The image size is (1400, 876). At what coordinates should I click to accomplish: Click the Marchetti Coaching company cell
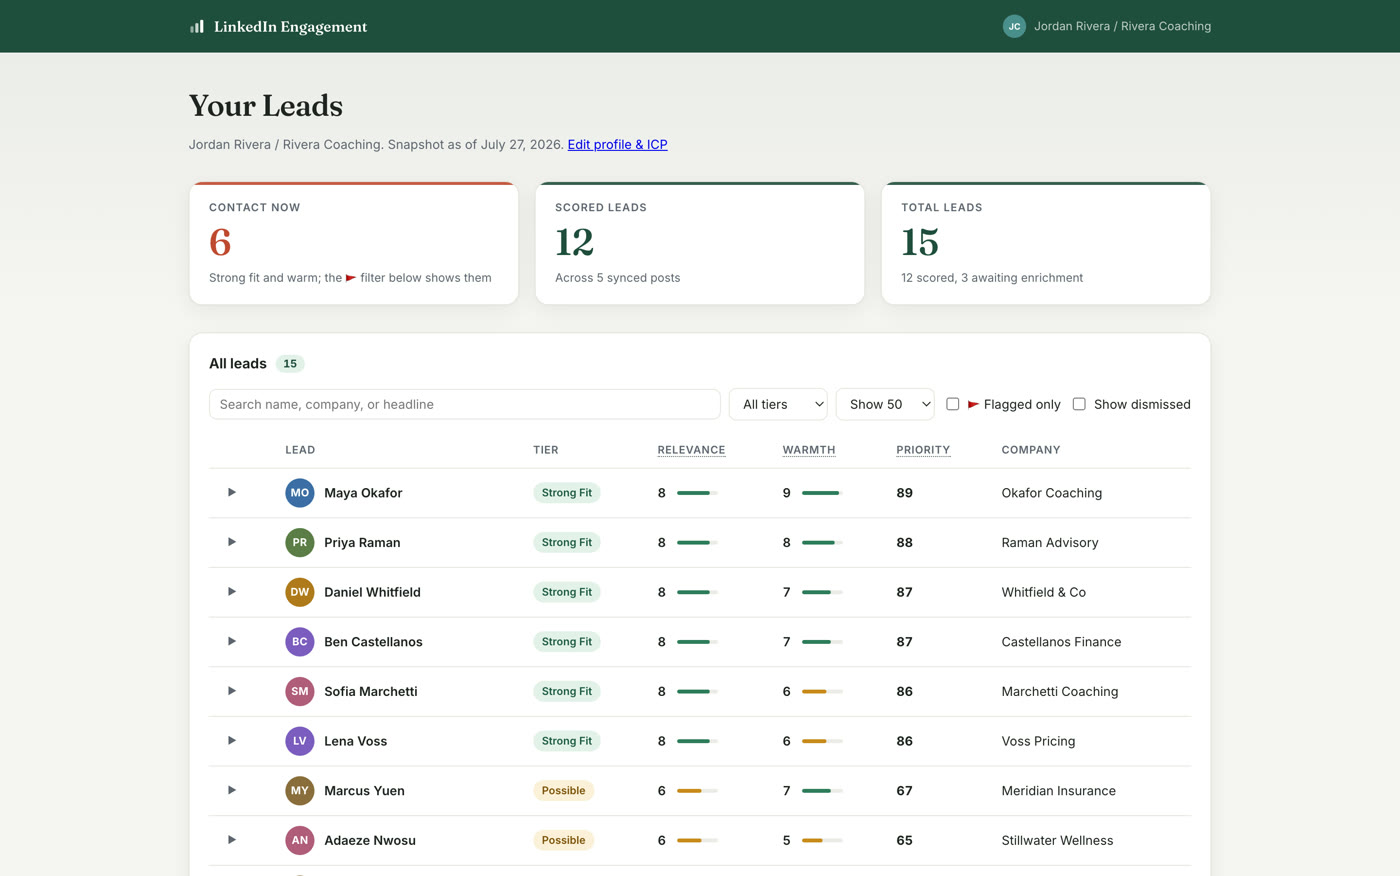1060,691
